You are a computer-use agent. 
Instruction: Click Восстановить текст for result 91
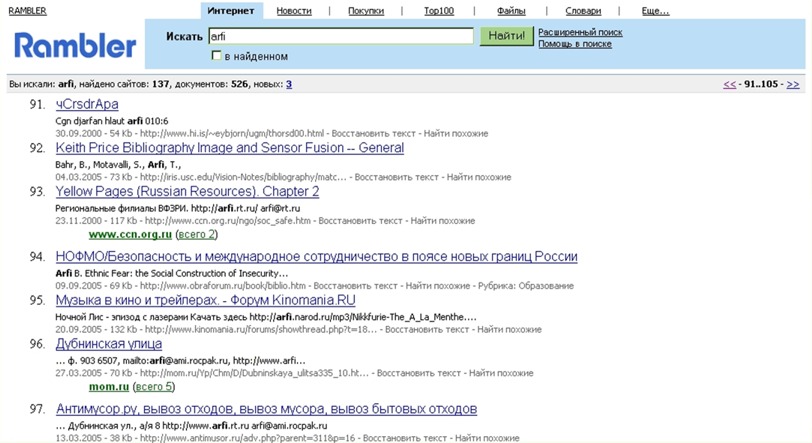373,134
